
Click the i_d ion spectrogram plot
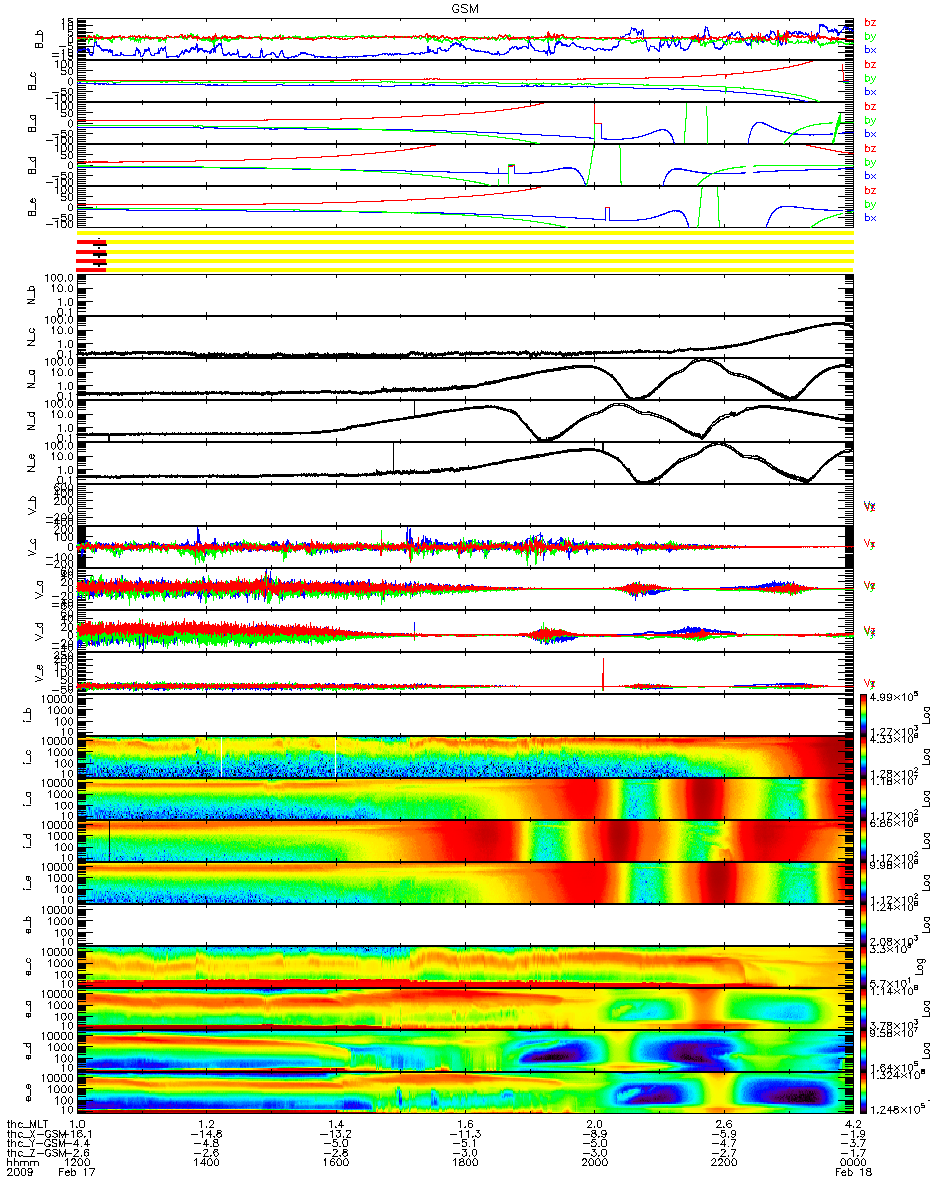click(465, 841)
